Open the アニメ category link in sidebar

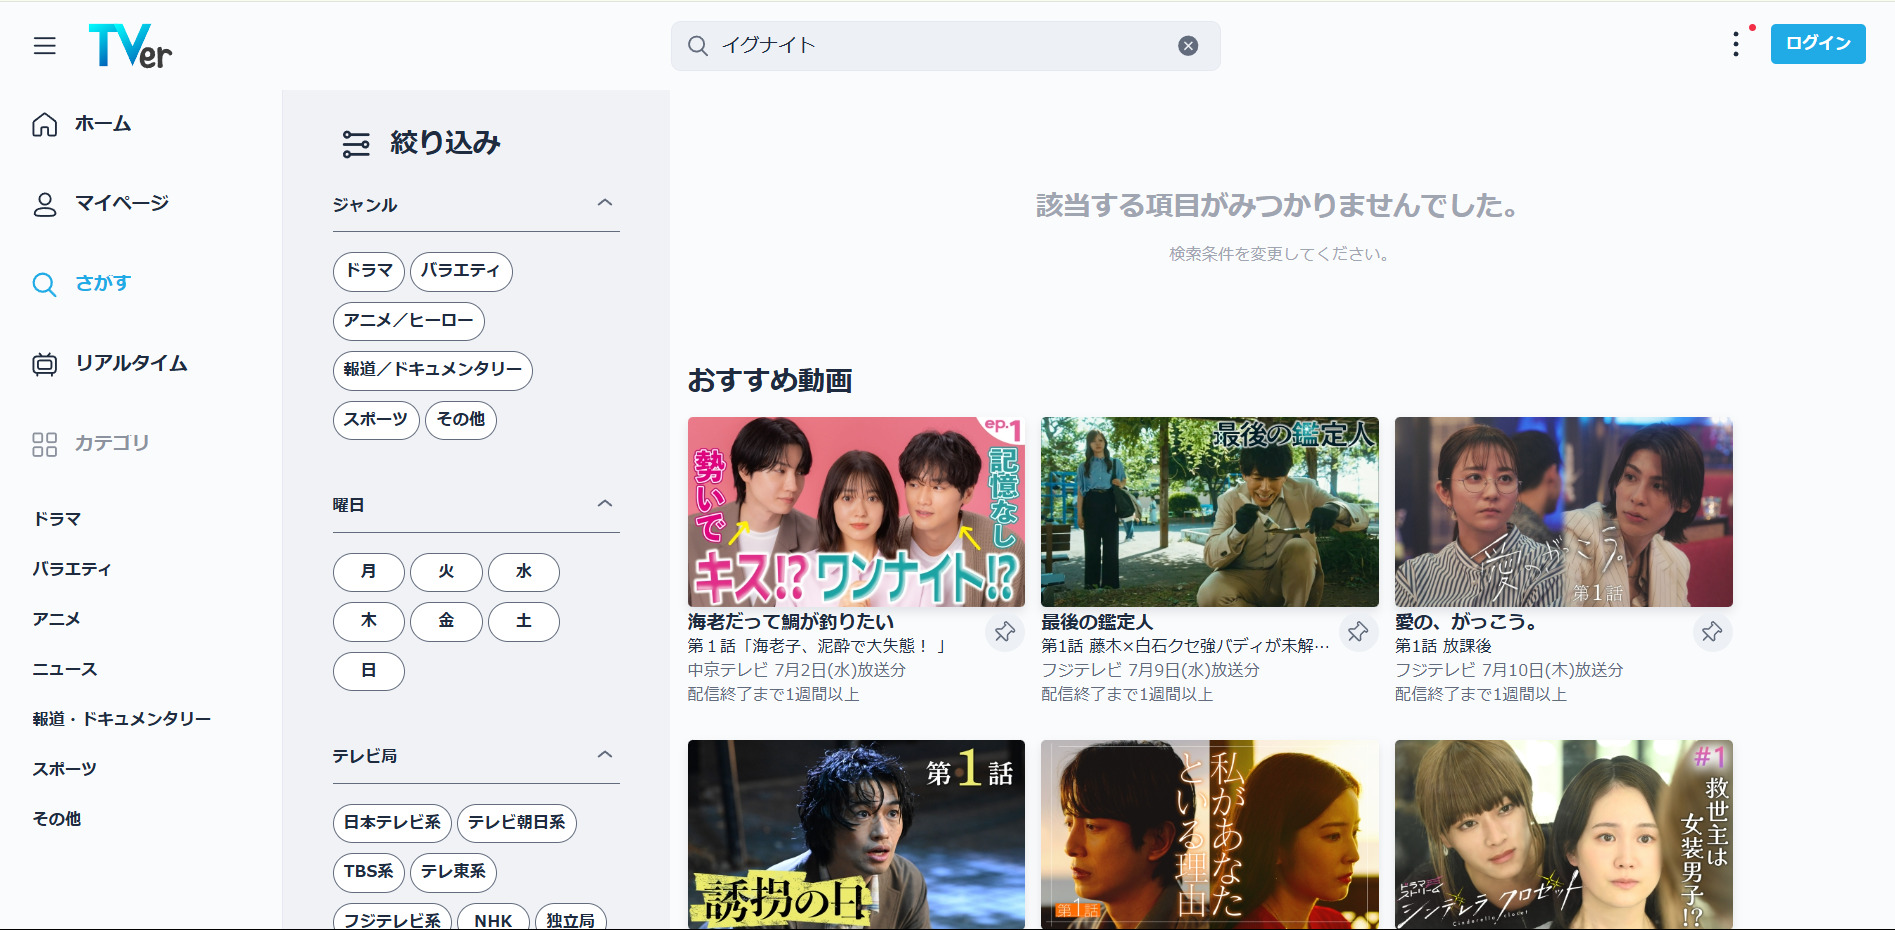(x=56, y=619)
